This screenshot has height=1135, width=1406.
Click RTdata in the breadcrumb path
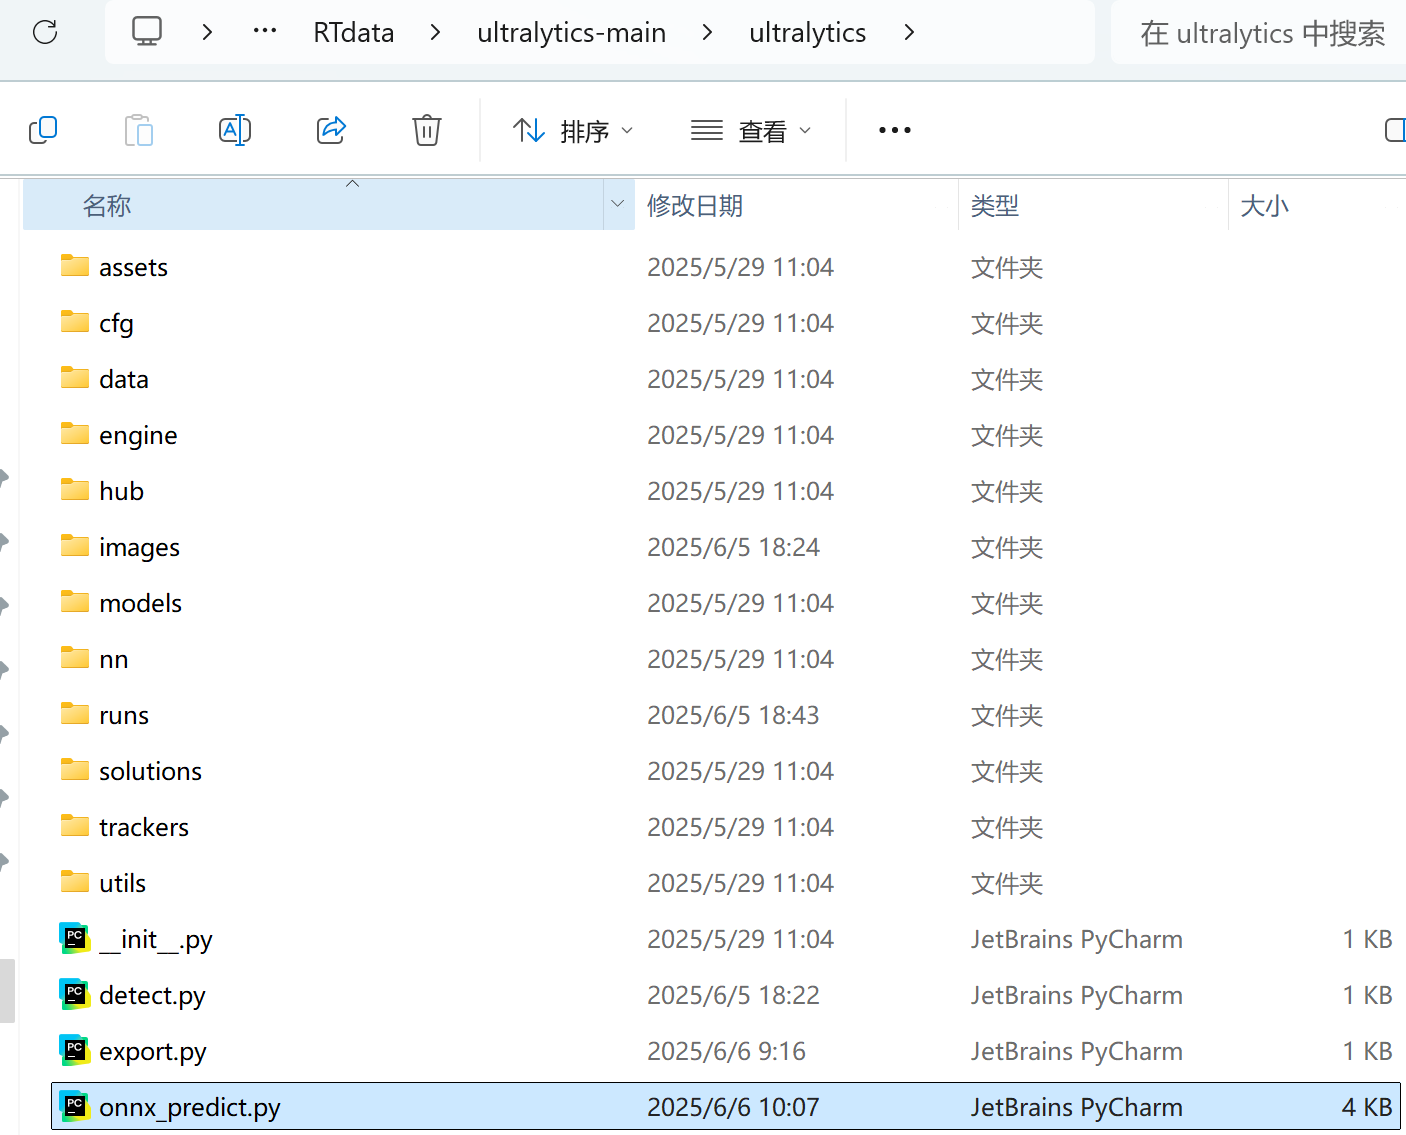(353, 32)
